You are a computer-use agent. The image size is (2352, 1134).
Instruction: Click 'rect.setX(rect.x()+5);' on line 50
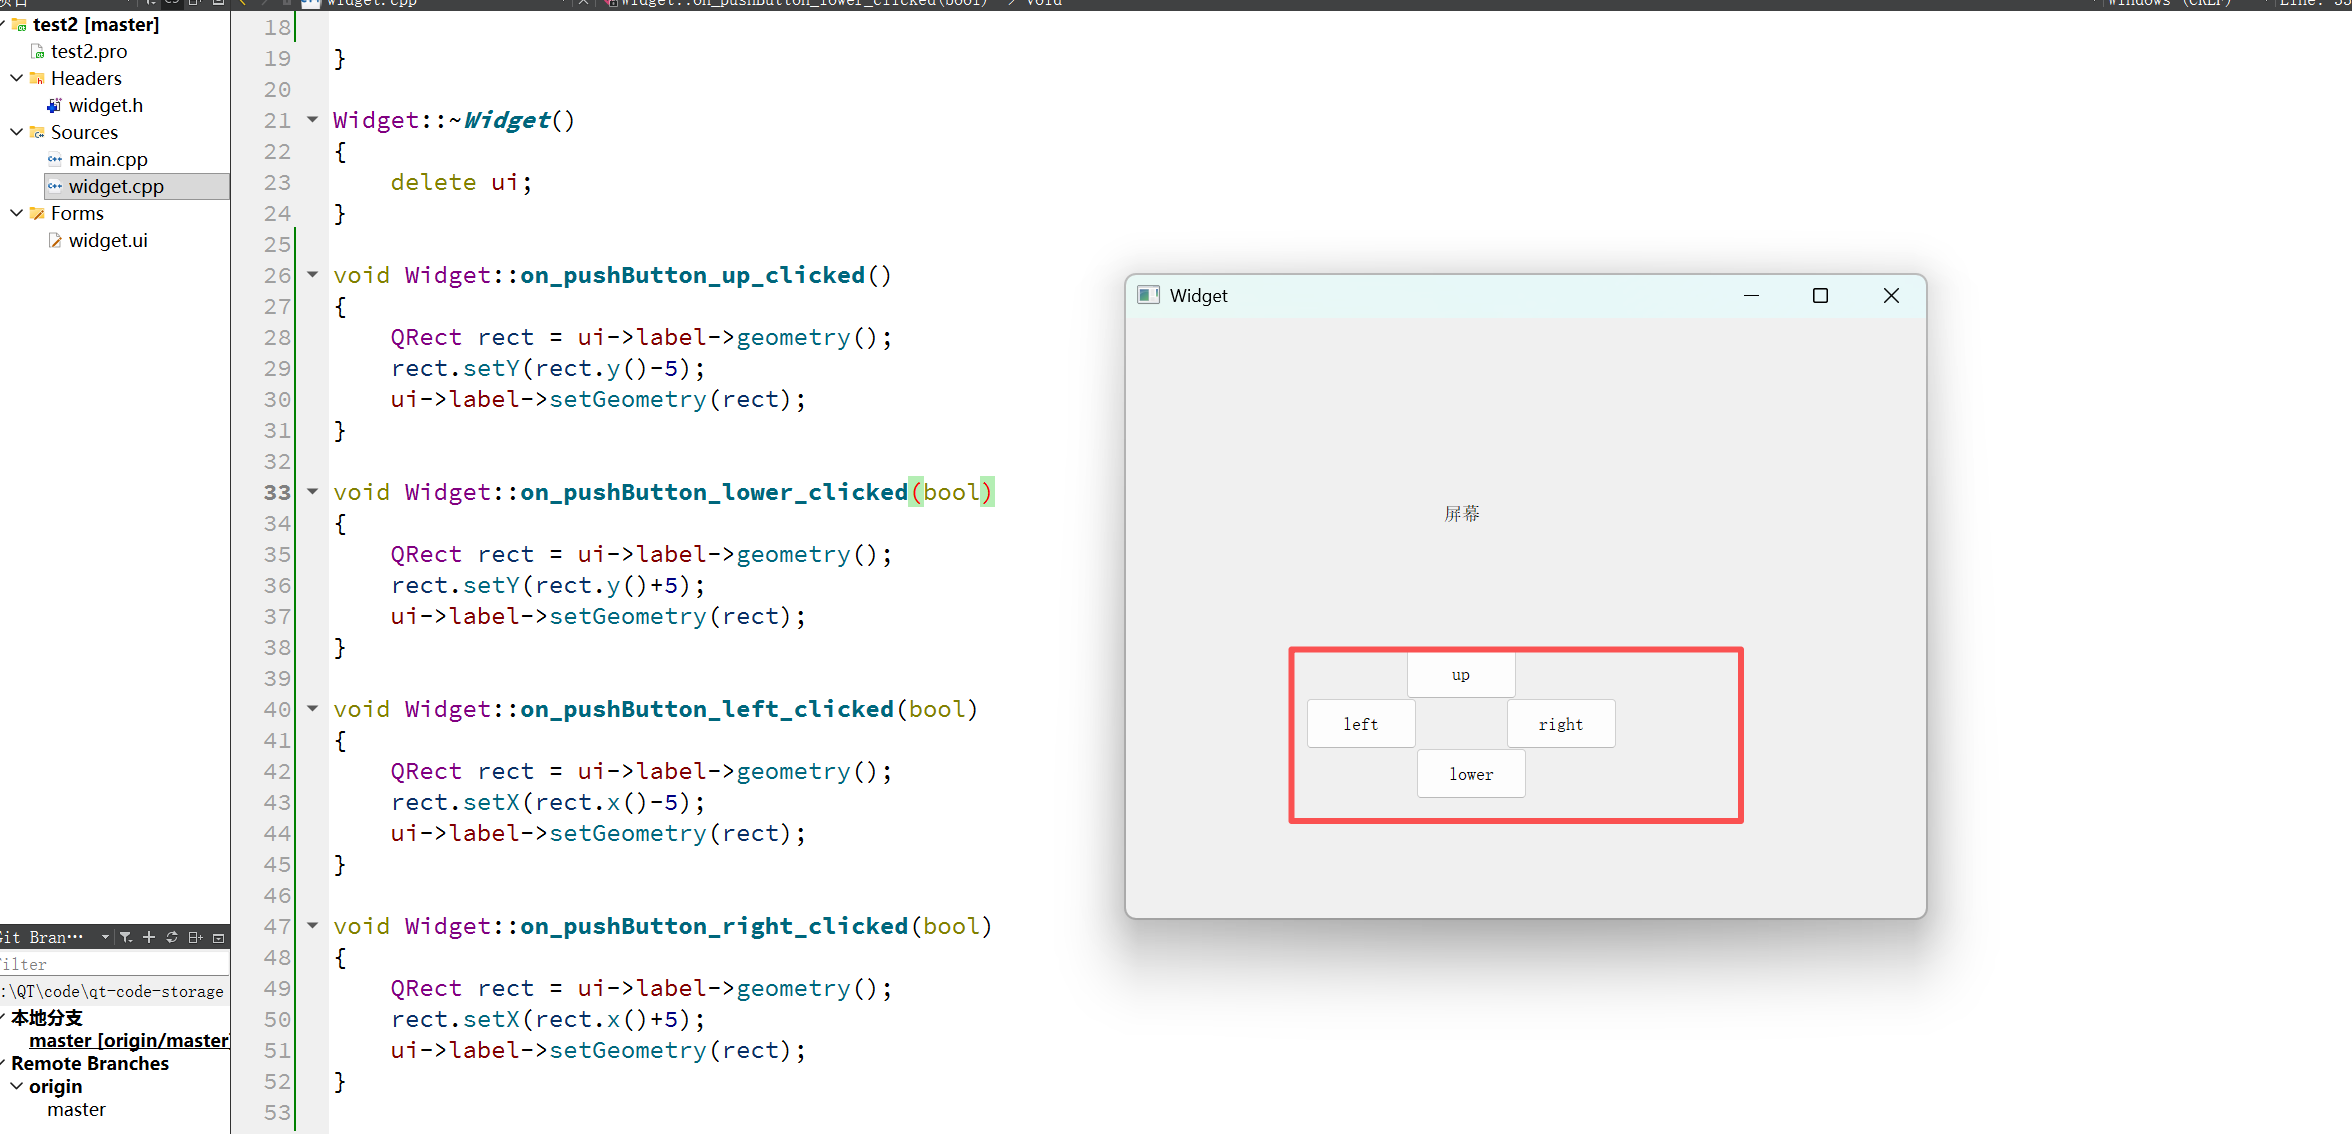click(548, 1019)
